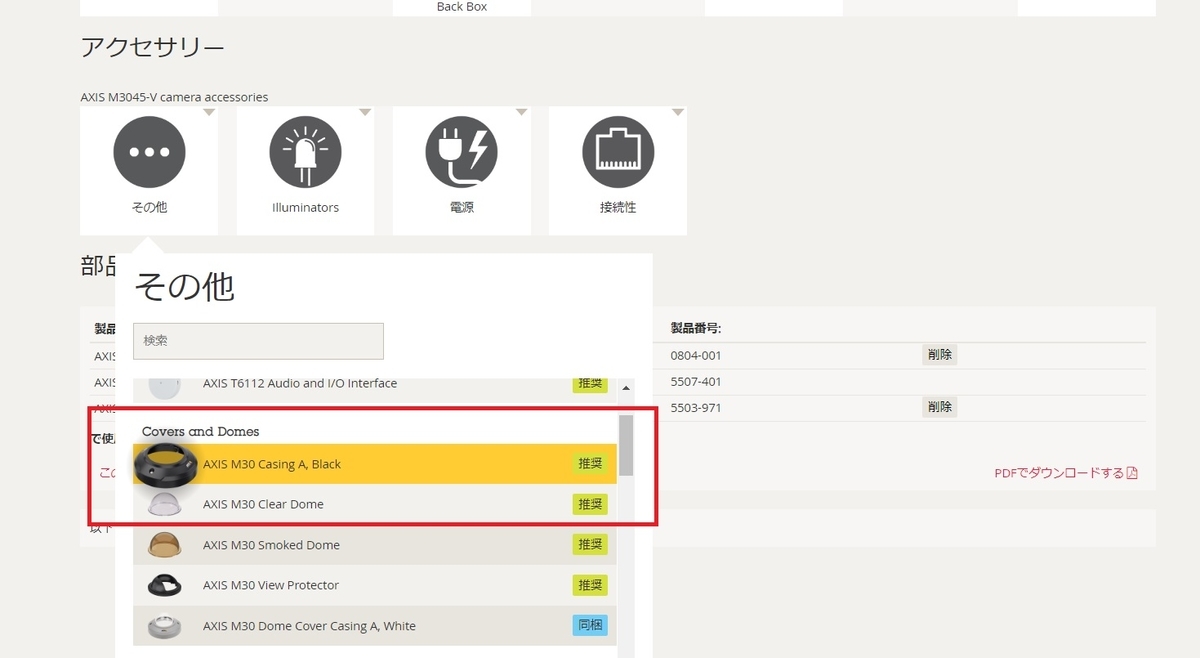Select AXIS M30 Smoked Dome item
Image resolution: width=1200 pixels, height=658 pixels.
tap(375, 545)
